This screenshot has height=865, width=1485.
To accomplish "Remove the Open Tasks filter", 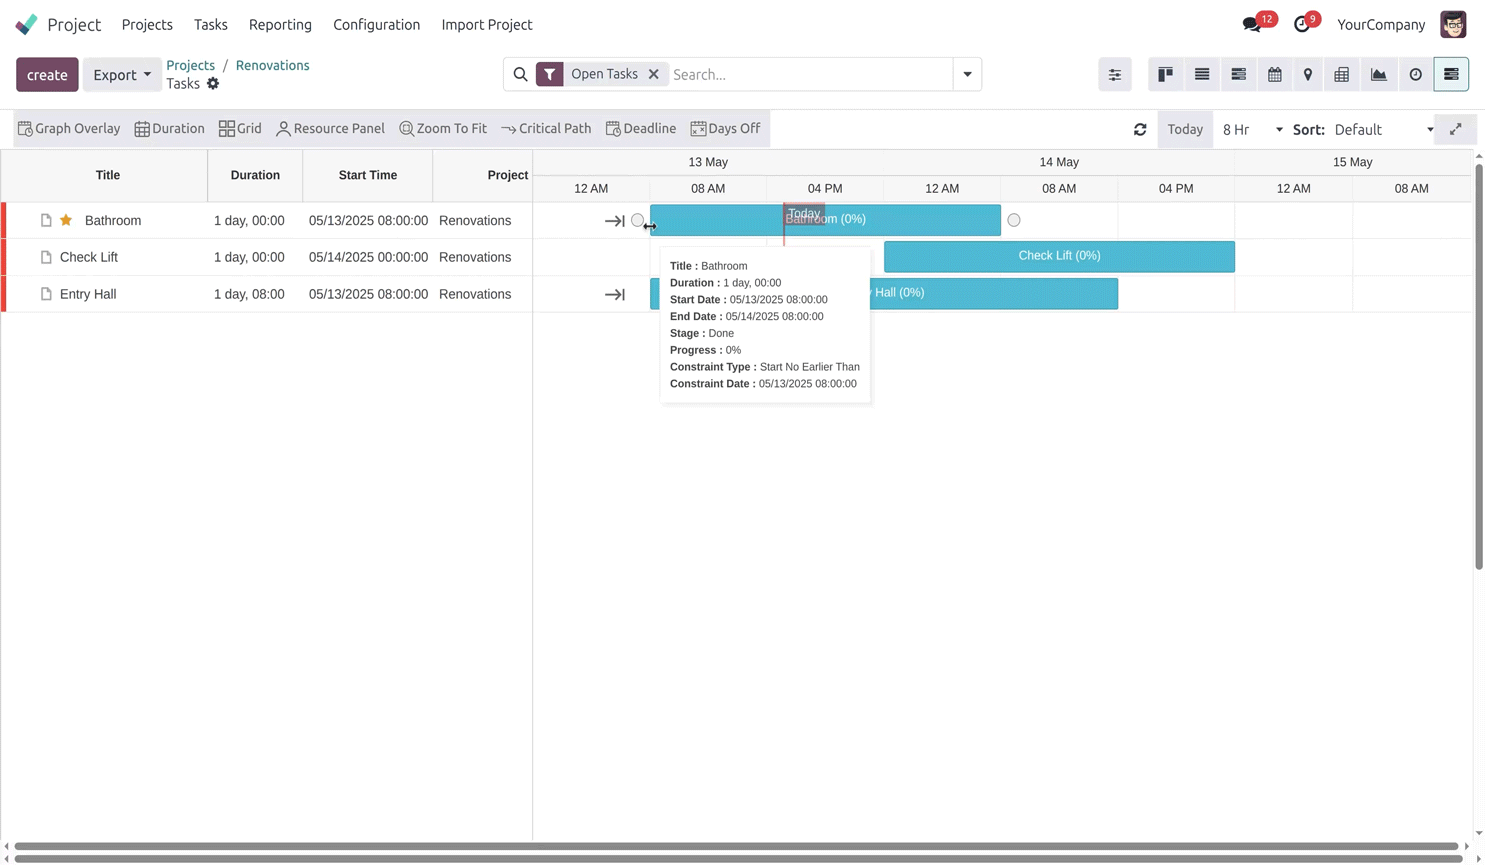I will [x=654, y=74].
